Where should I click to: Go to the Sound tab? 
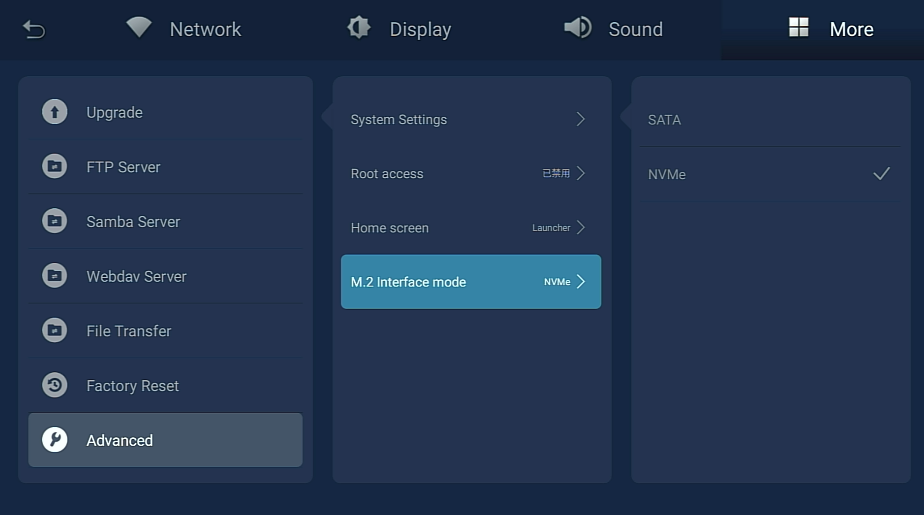(613, 29)
